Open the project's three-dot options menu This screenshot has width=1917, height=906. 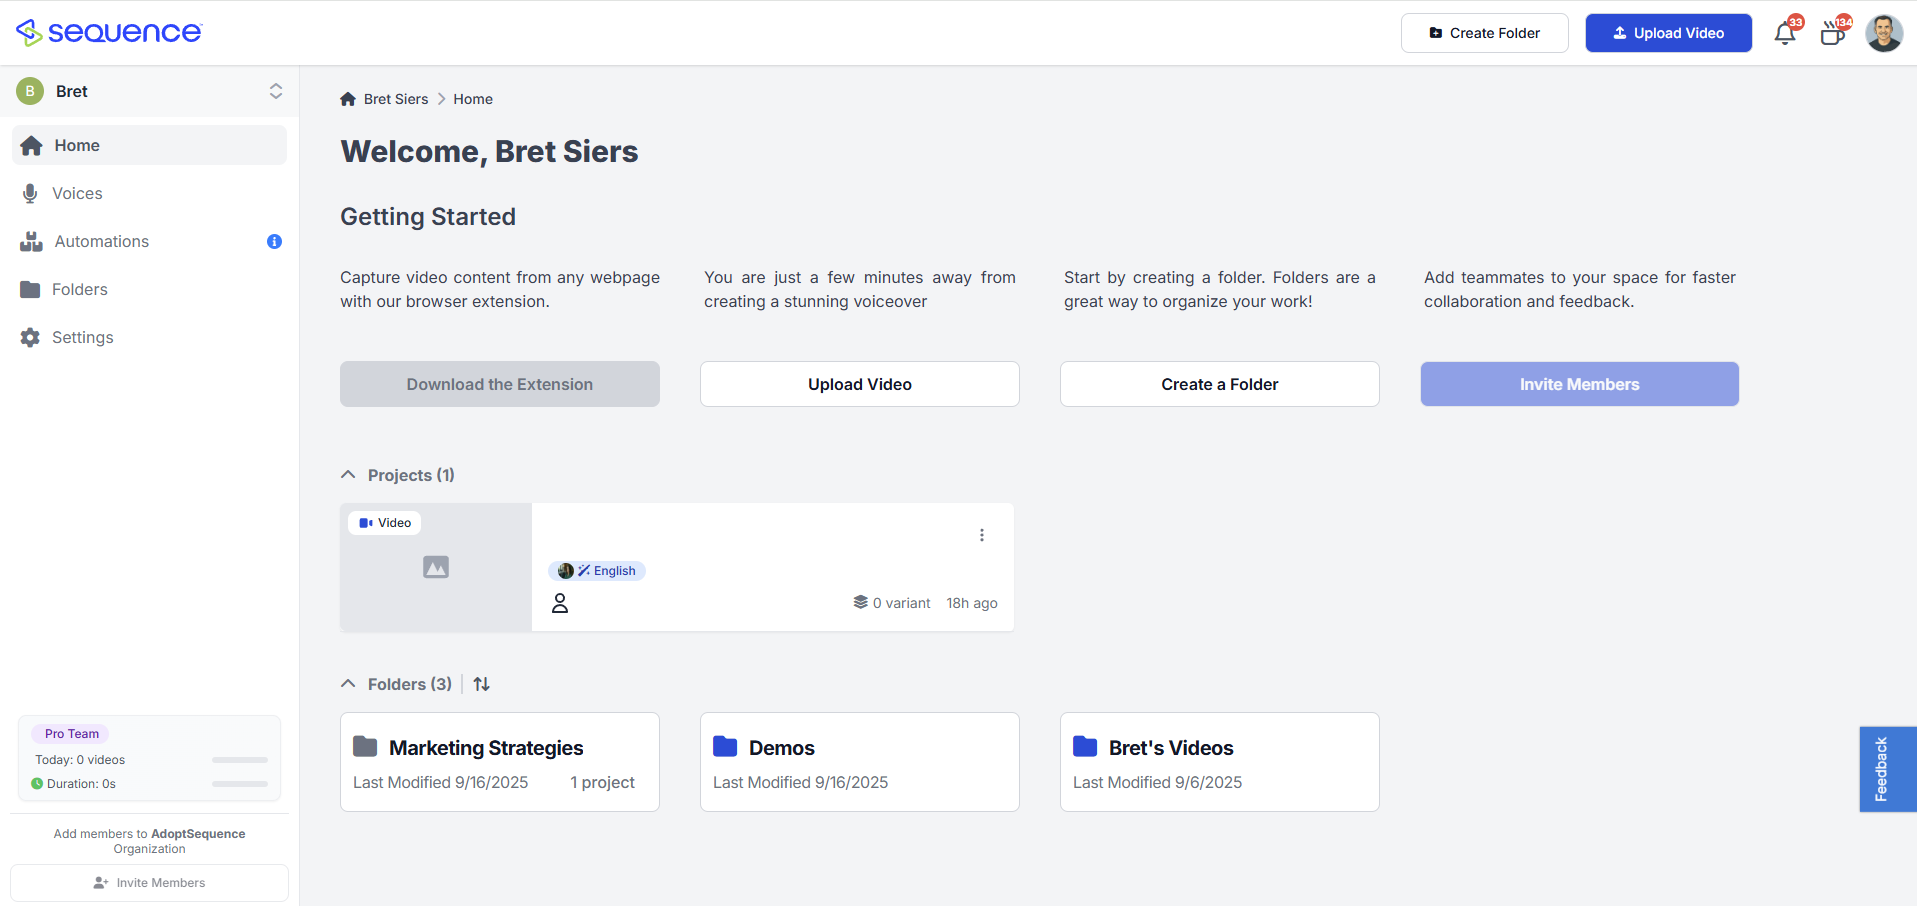coord(982,535)
